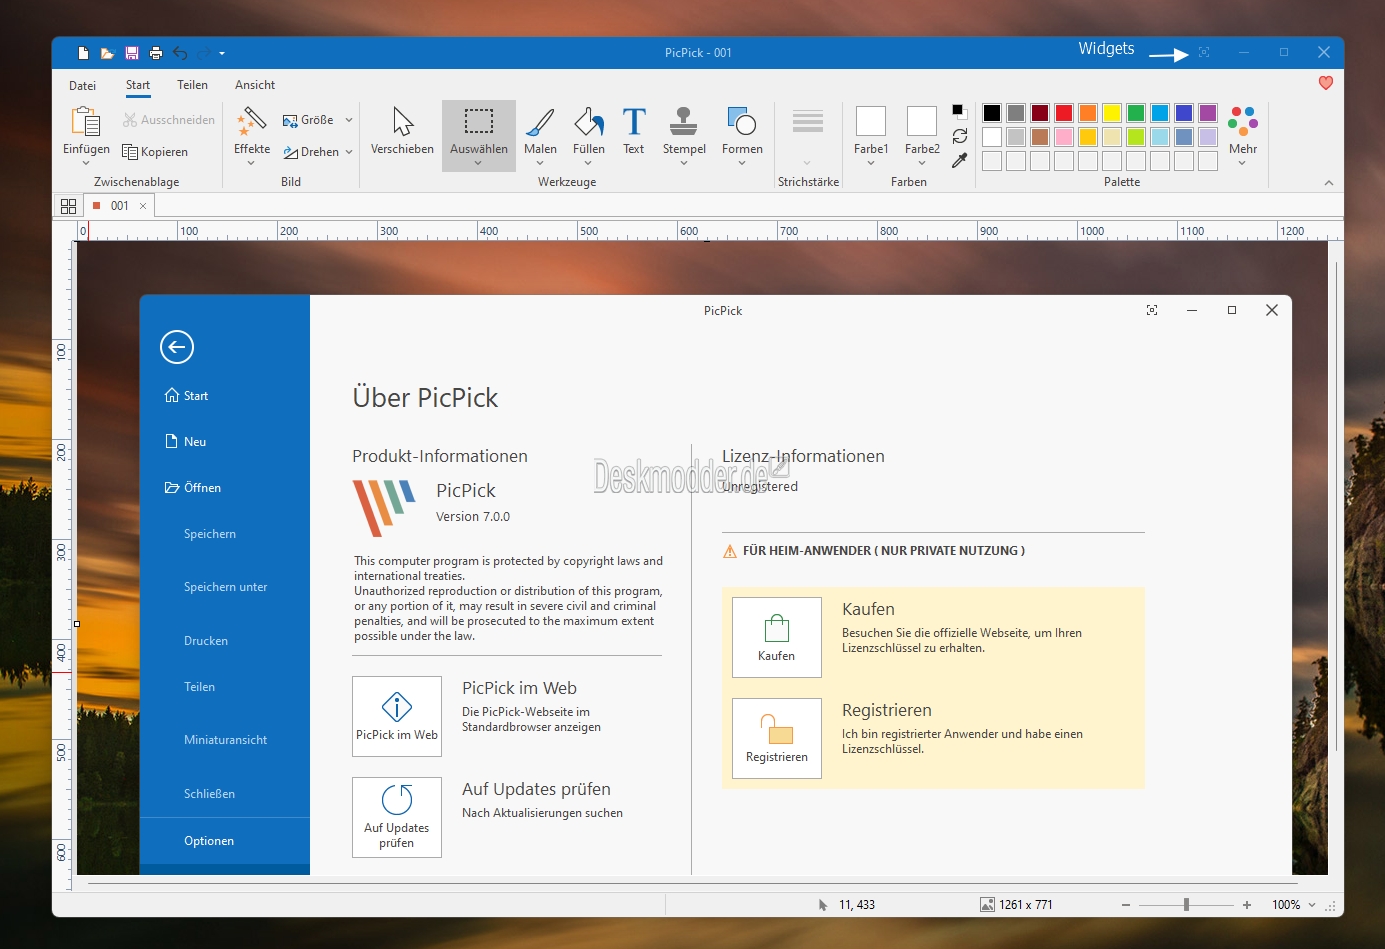Choose the red palette color swatch

click(1064, 113)
